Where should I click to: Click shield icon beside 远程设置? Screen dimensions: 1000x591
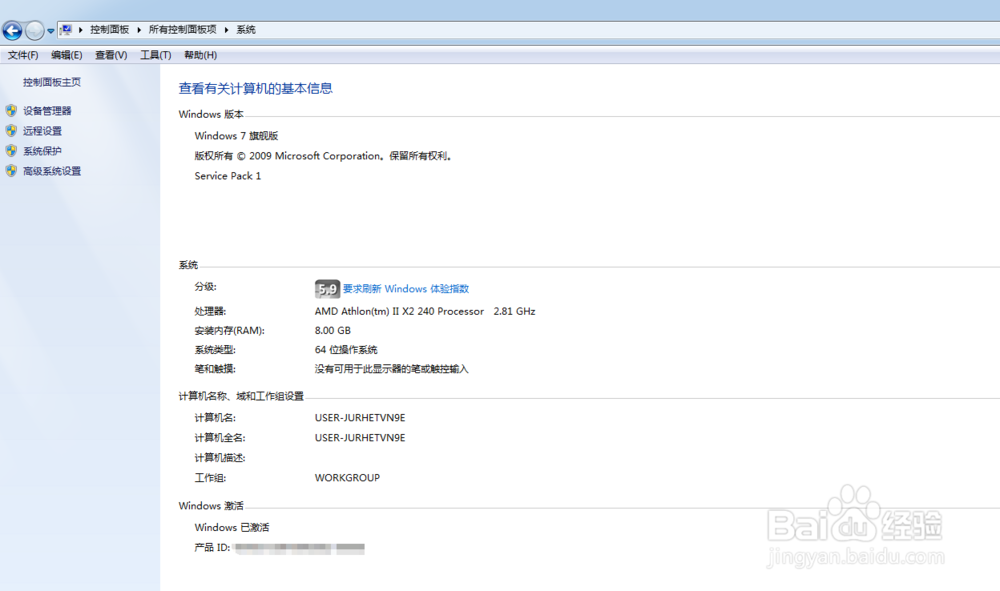(11, 131)
